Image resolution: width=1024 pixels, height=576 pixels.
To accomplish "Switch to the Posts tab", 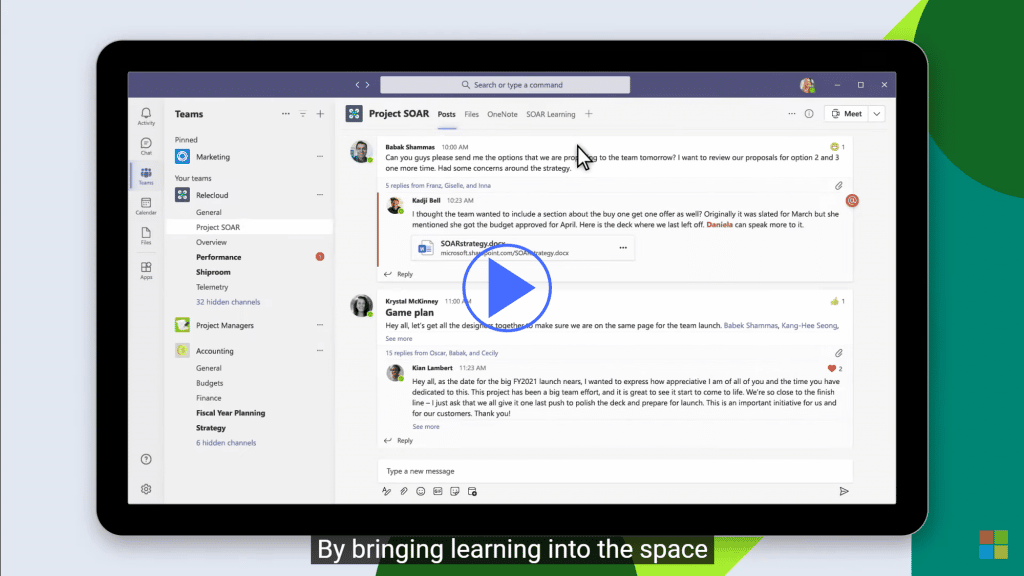I will pyautogui.click(x=447, y=114).
